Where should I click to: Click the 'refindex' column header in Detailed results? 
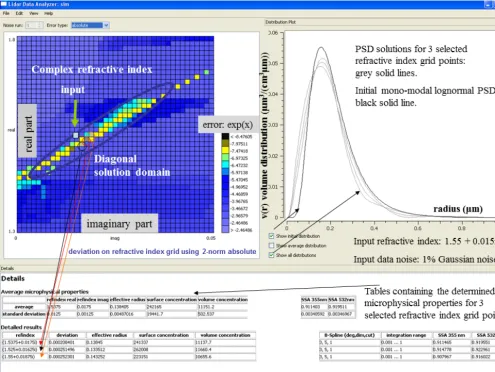(x=25, y=335)
